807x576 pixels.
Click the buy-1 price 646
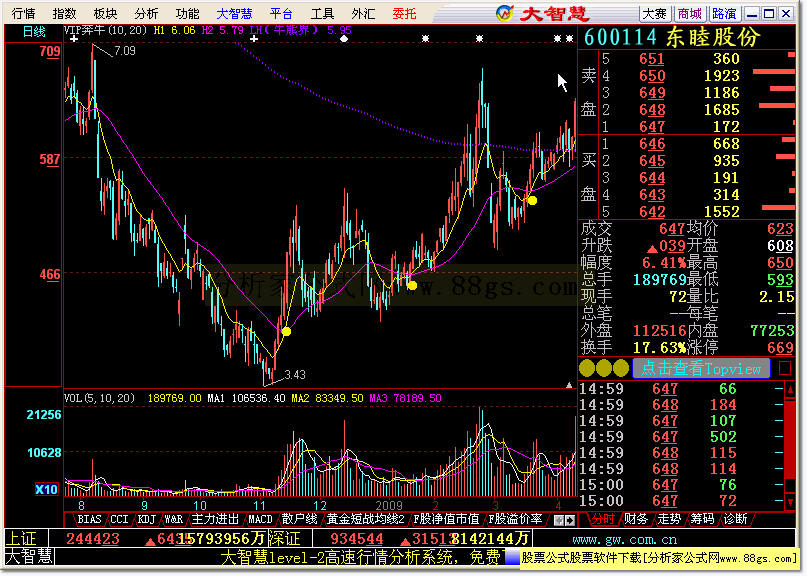[652, 144]
